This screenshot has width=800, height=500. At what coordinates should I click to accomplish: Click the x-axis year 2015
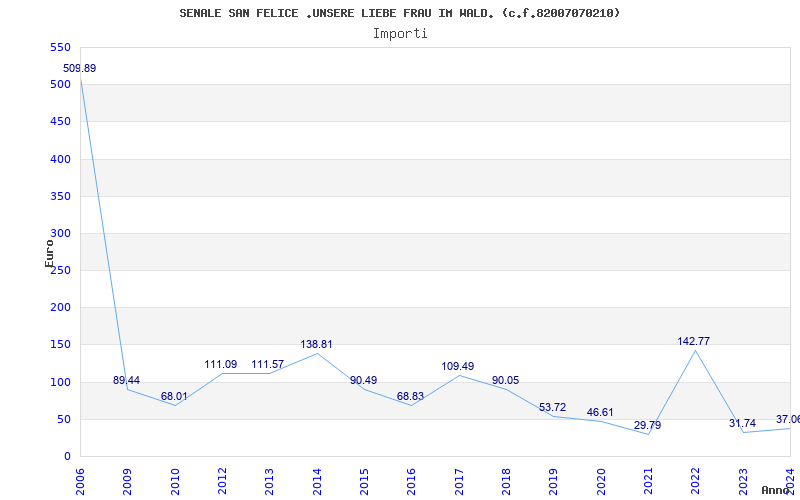[x=364, y=481]
